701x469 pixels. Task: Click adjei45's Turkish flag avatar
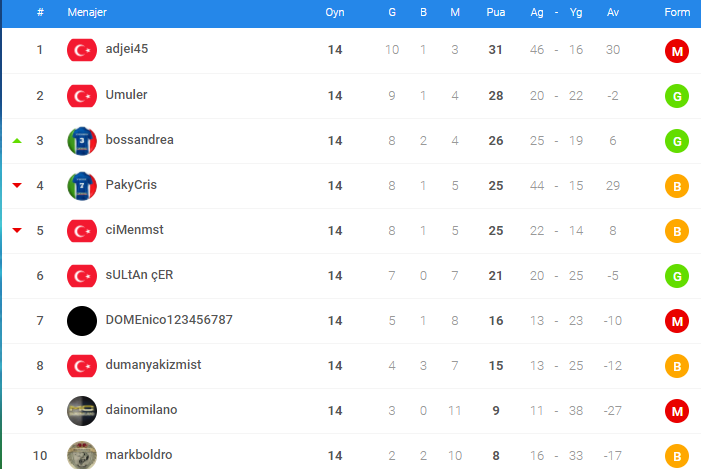point(82,50)
